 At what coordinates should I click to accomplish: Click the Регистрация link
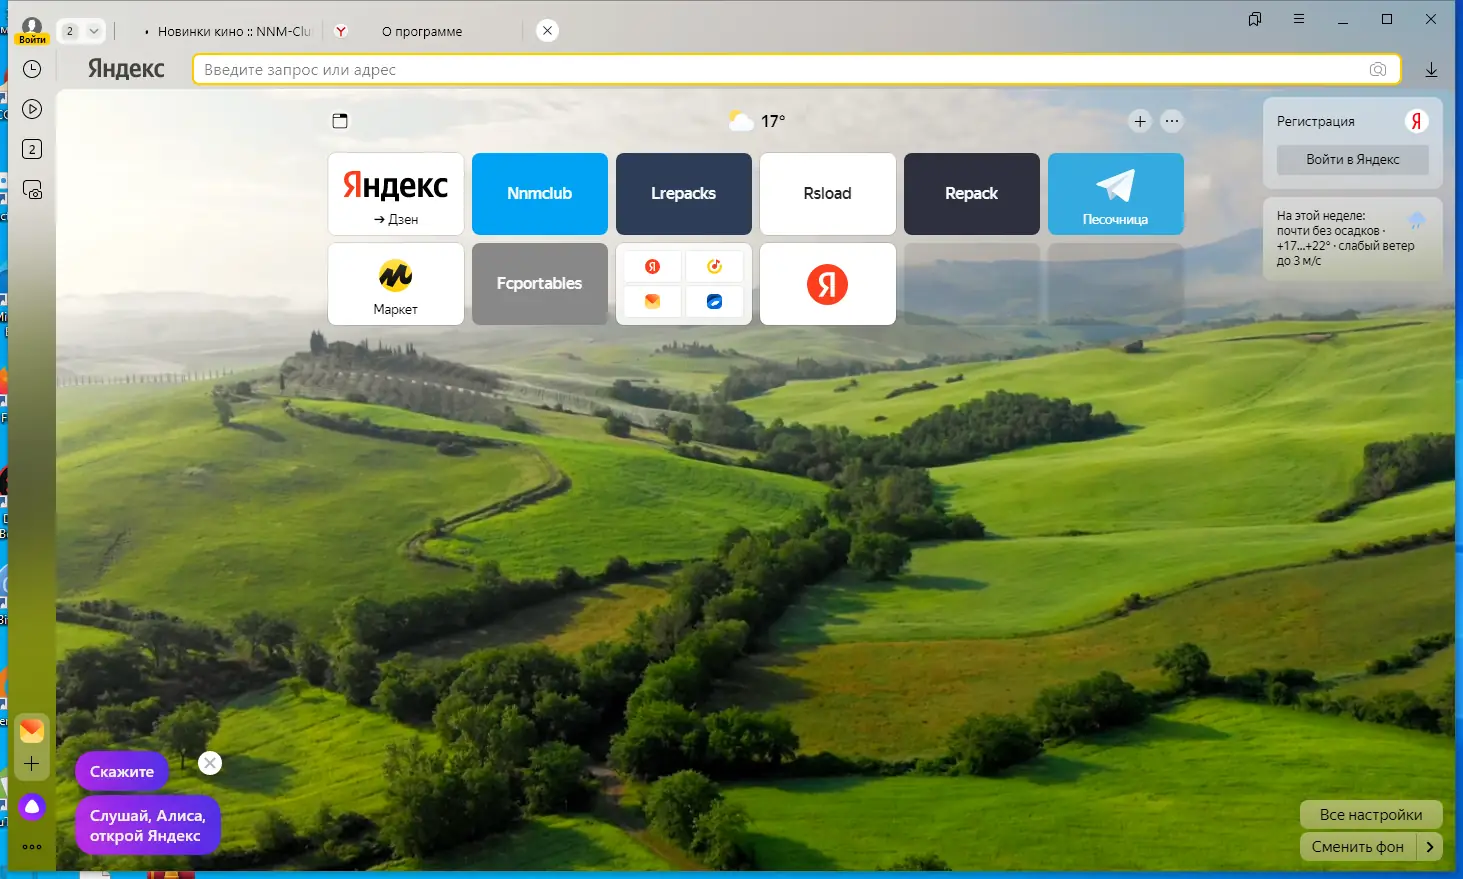point(1316,121)
